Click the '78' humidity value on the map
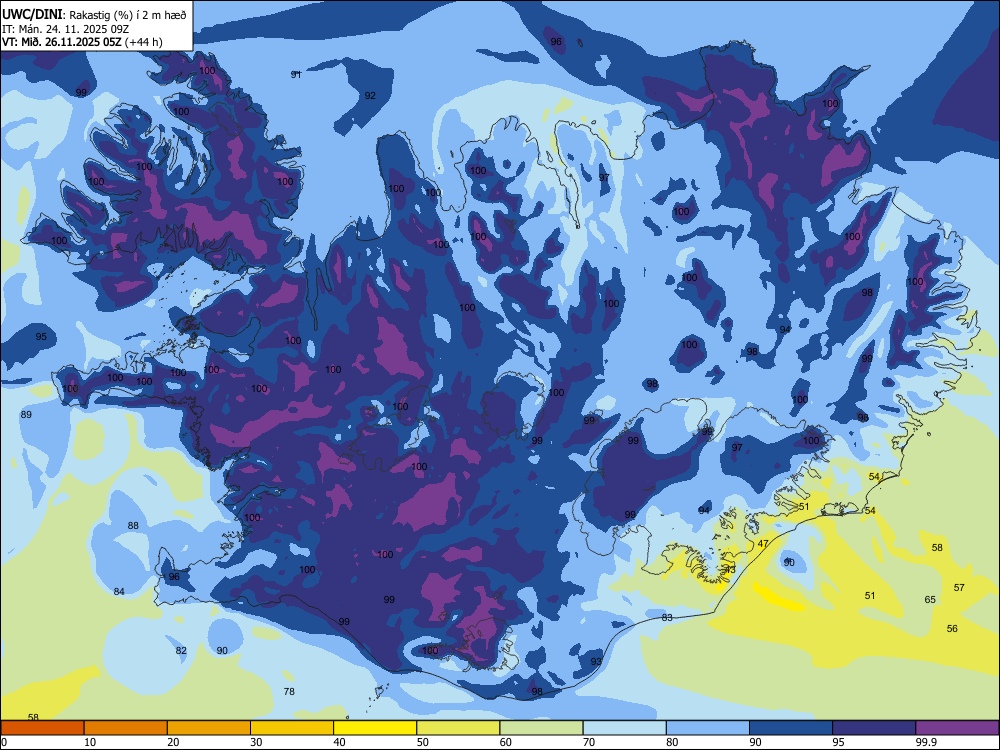Image resolution: width=1000 pixels, height=750 pixels. pos(289,691)
